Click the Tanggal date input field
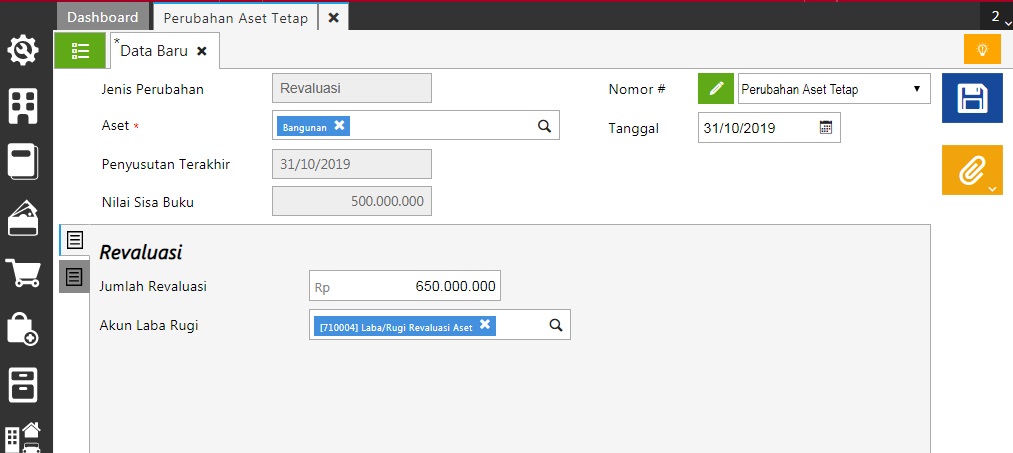The width and height of the screenshot is (1013, 453). 756,128
